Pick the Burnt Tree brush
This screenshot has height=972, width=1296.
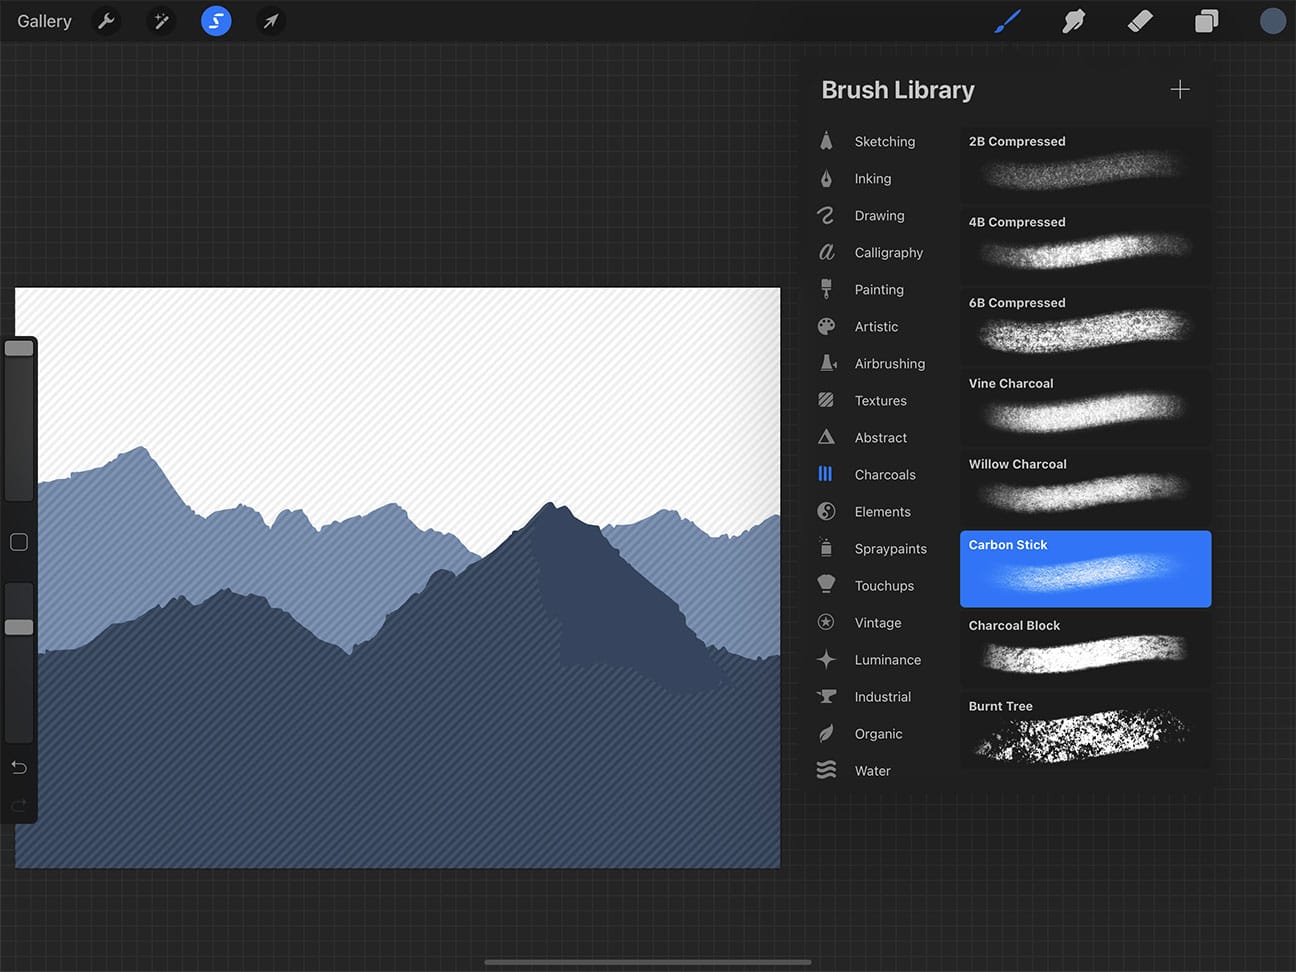pyautogui.click(x=1085, y=730)
